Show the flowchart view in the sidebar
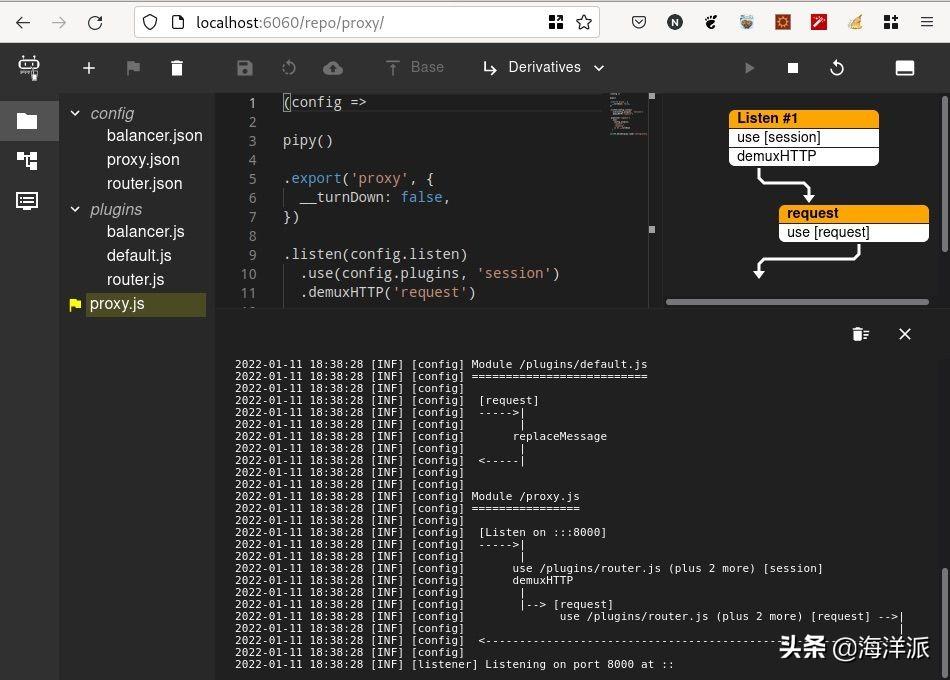 point(27,160)
